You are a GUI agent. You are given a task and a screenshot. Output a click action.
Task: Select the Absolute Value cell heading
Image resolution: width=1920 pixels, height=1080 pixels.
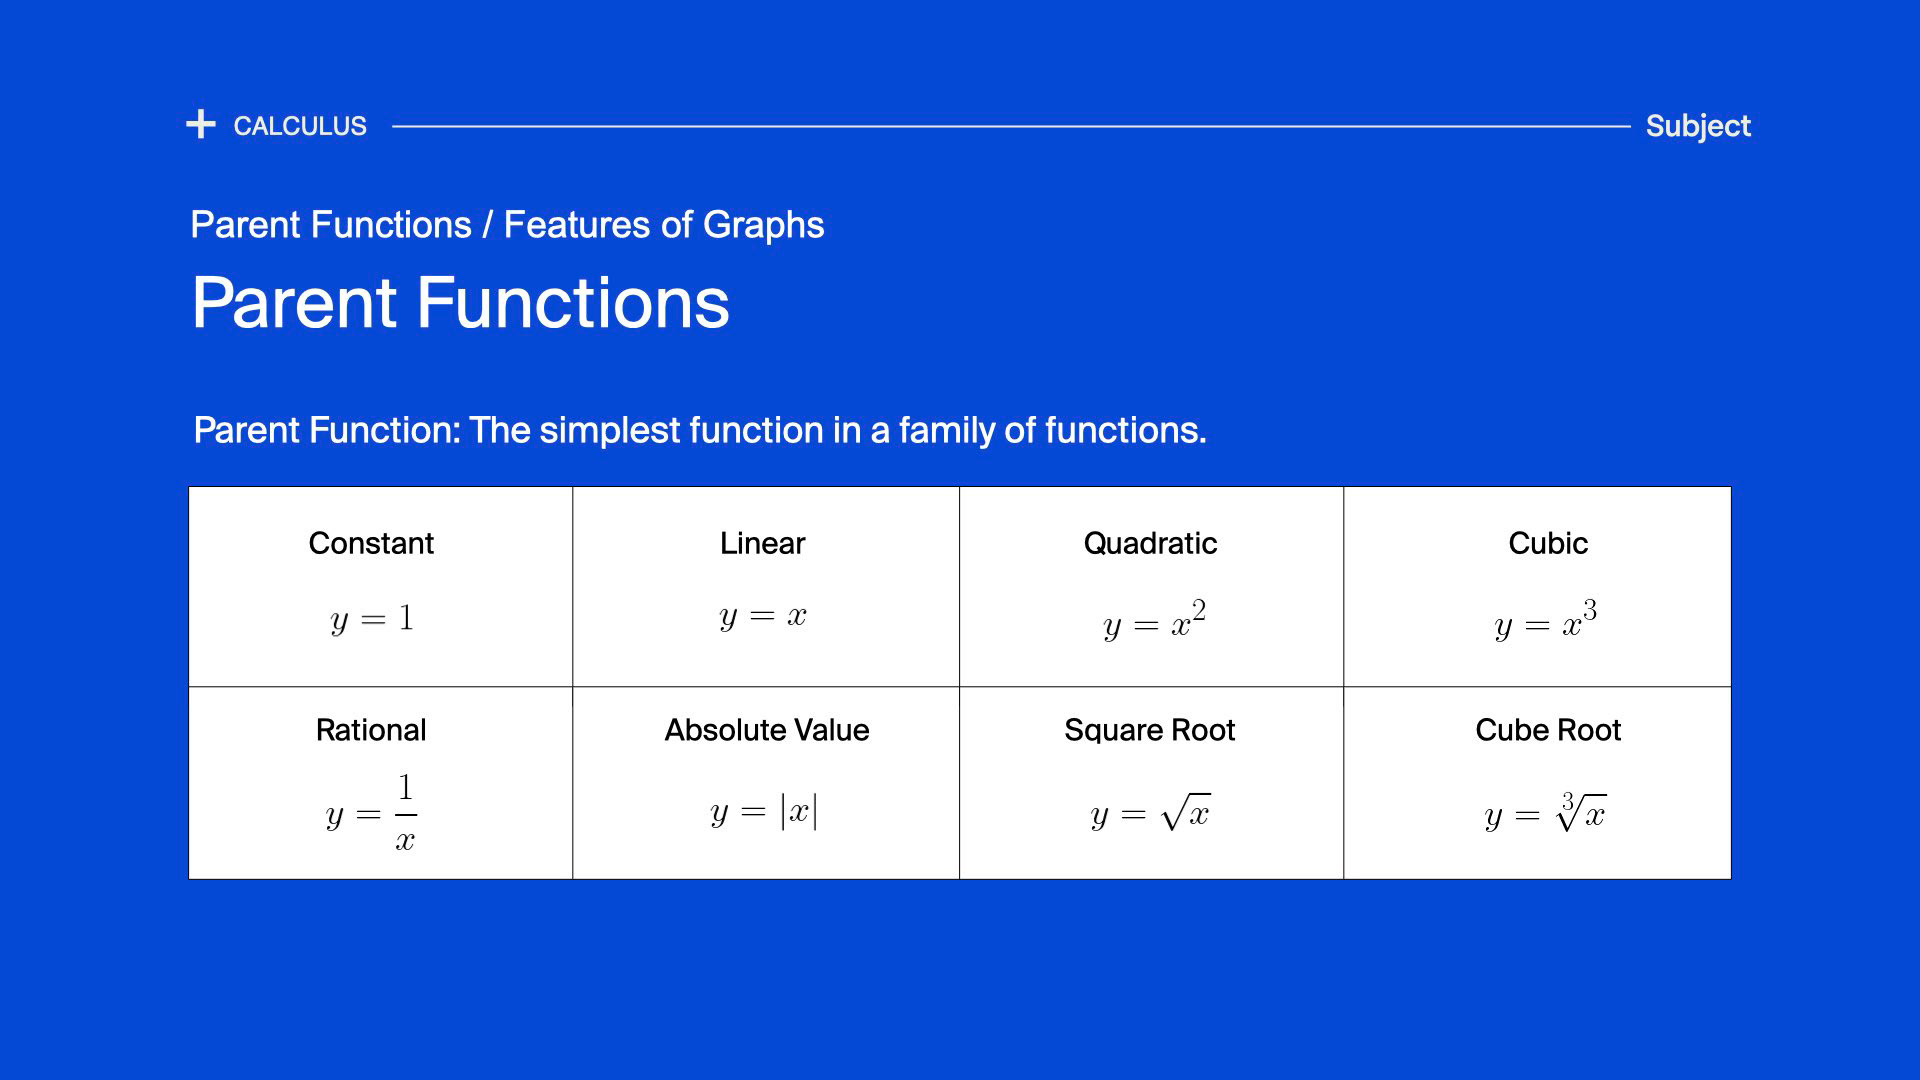click(x=767, y=730)
